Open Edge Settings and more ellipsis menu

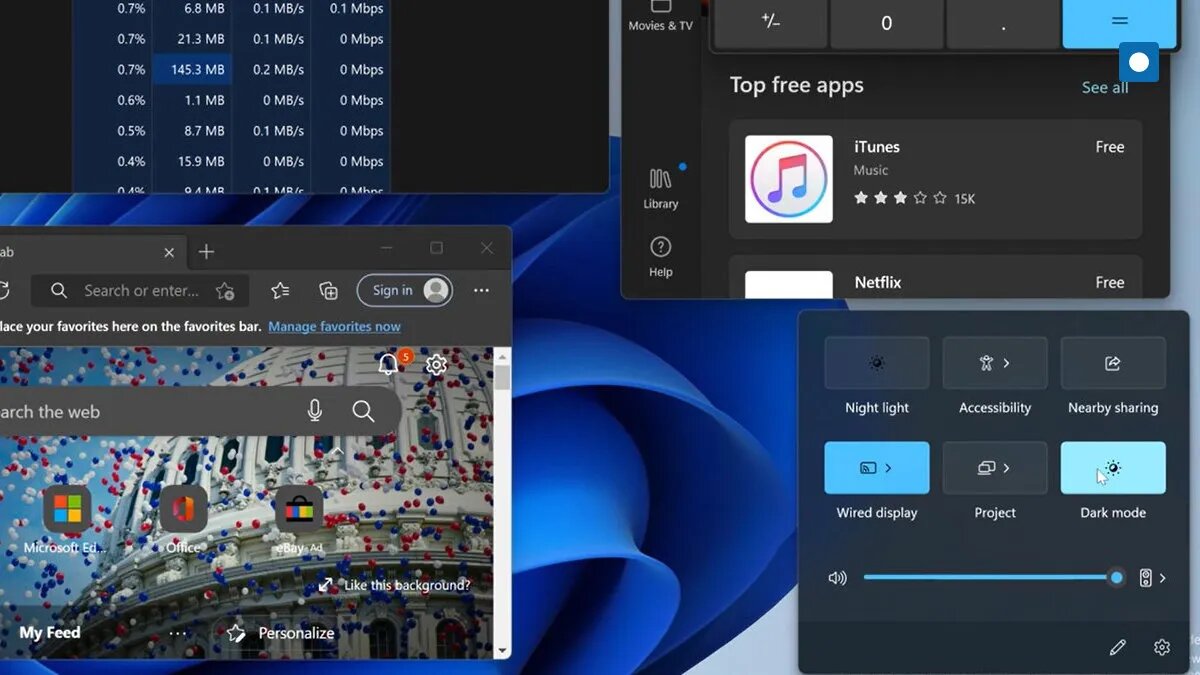(481, 291)
